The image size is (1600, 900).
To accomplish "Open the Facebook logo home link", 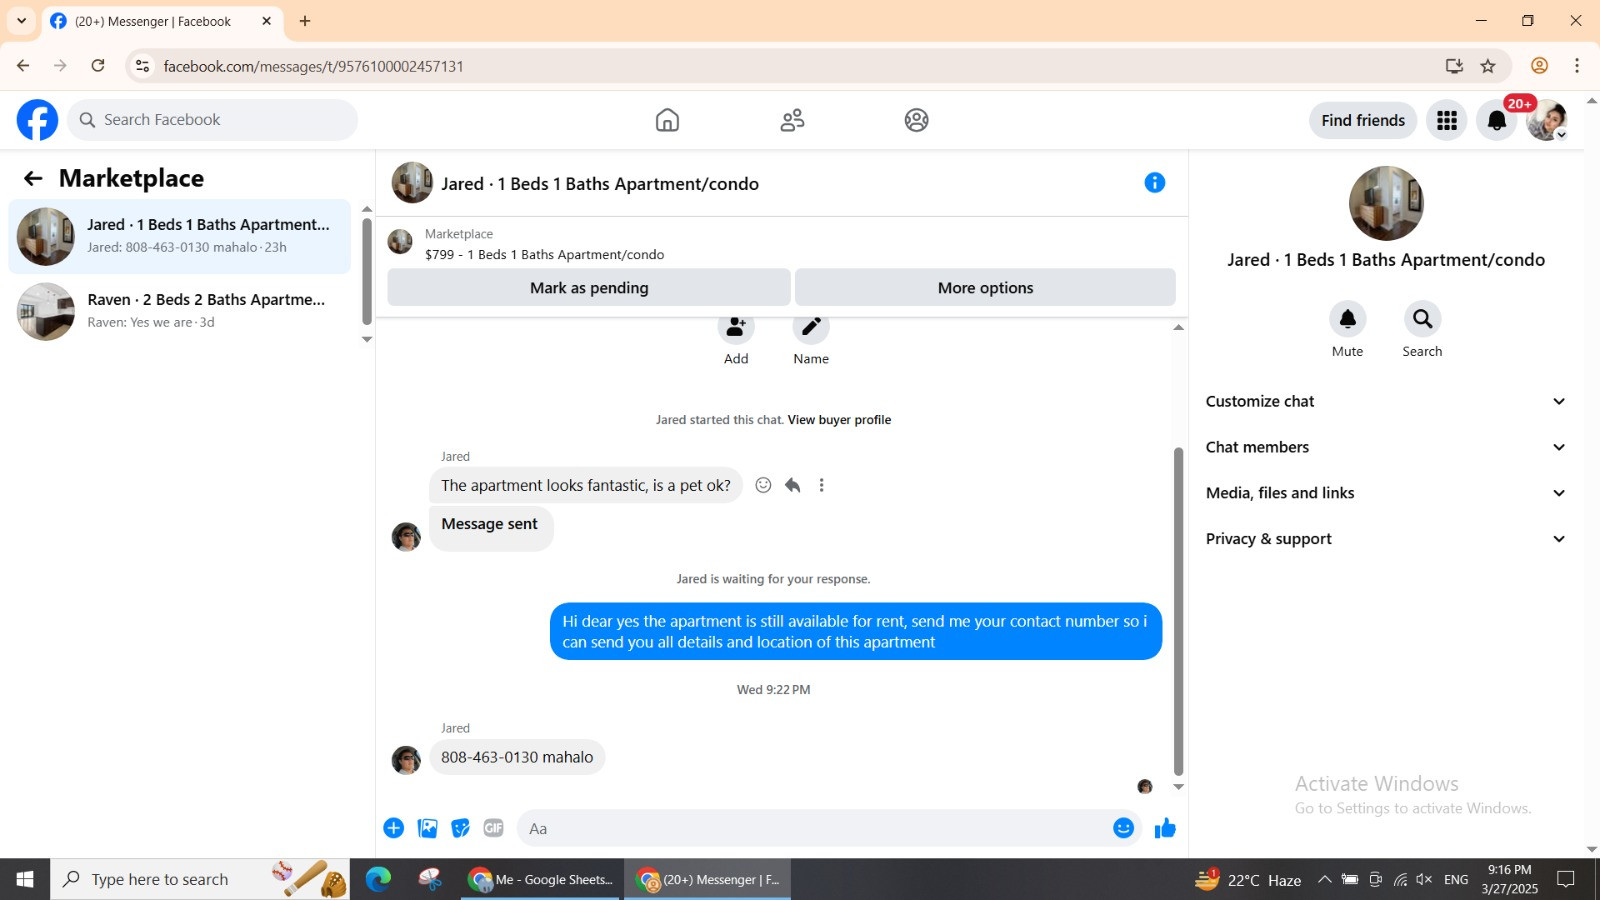I will pyautogui.click(x=37, y=120).
